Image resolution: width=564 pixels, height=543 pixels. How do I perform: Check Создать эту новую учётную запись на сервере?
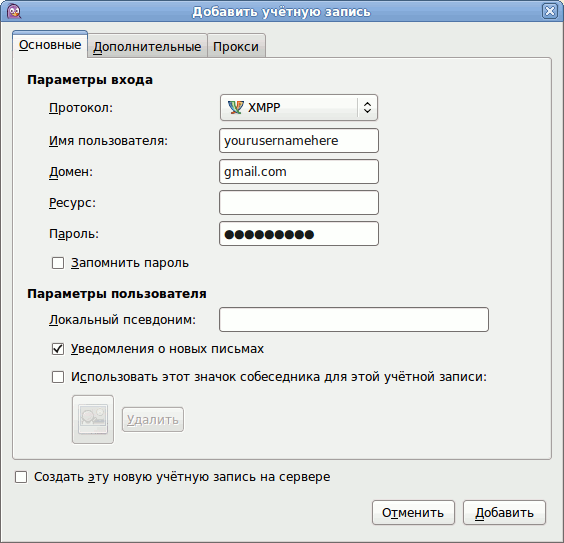[21, 477]
